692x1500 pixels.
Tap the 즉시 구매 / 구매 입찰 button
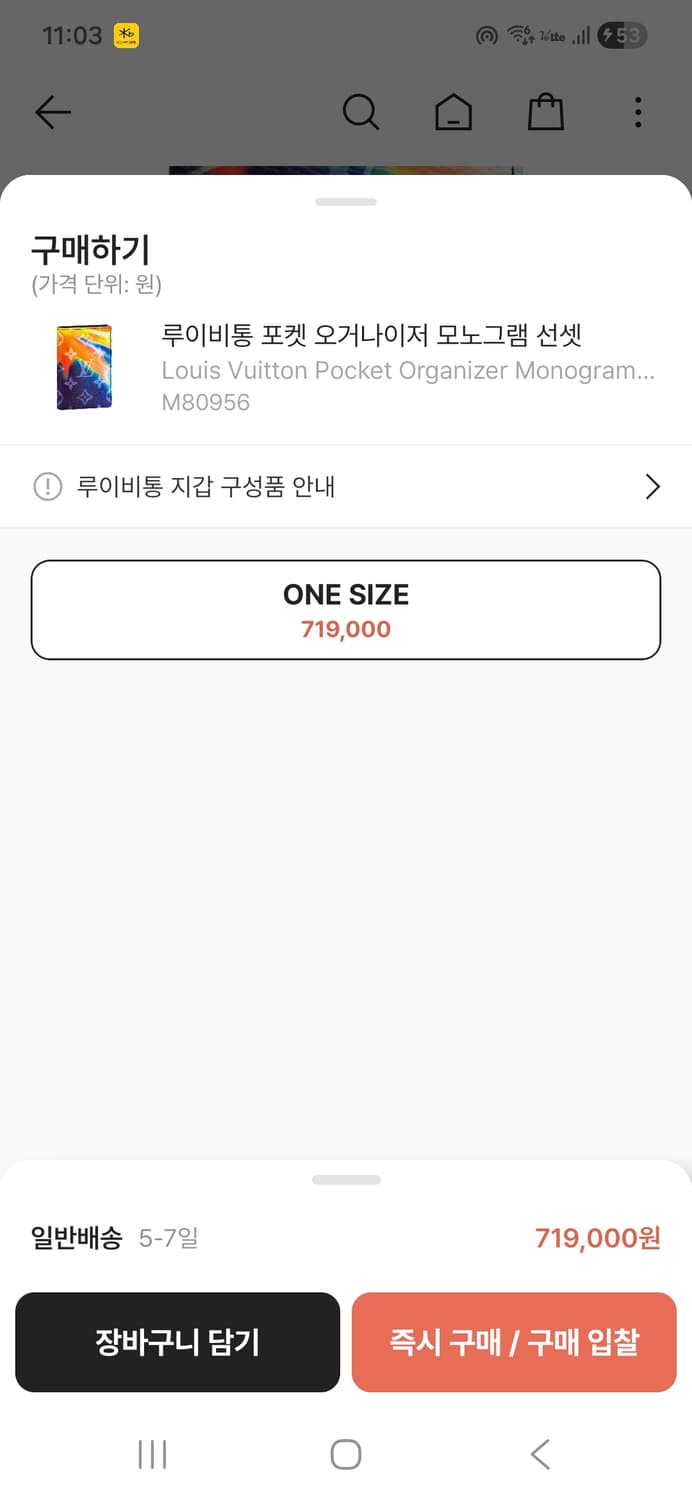point(514,1342)
